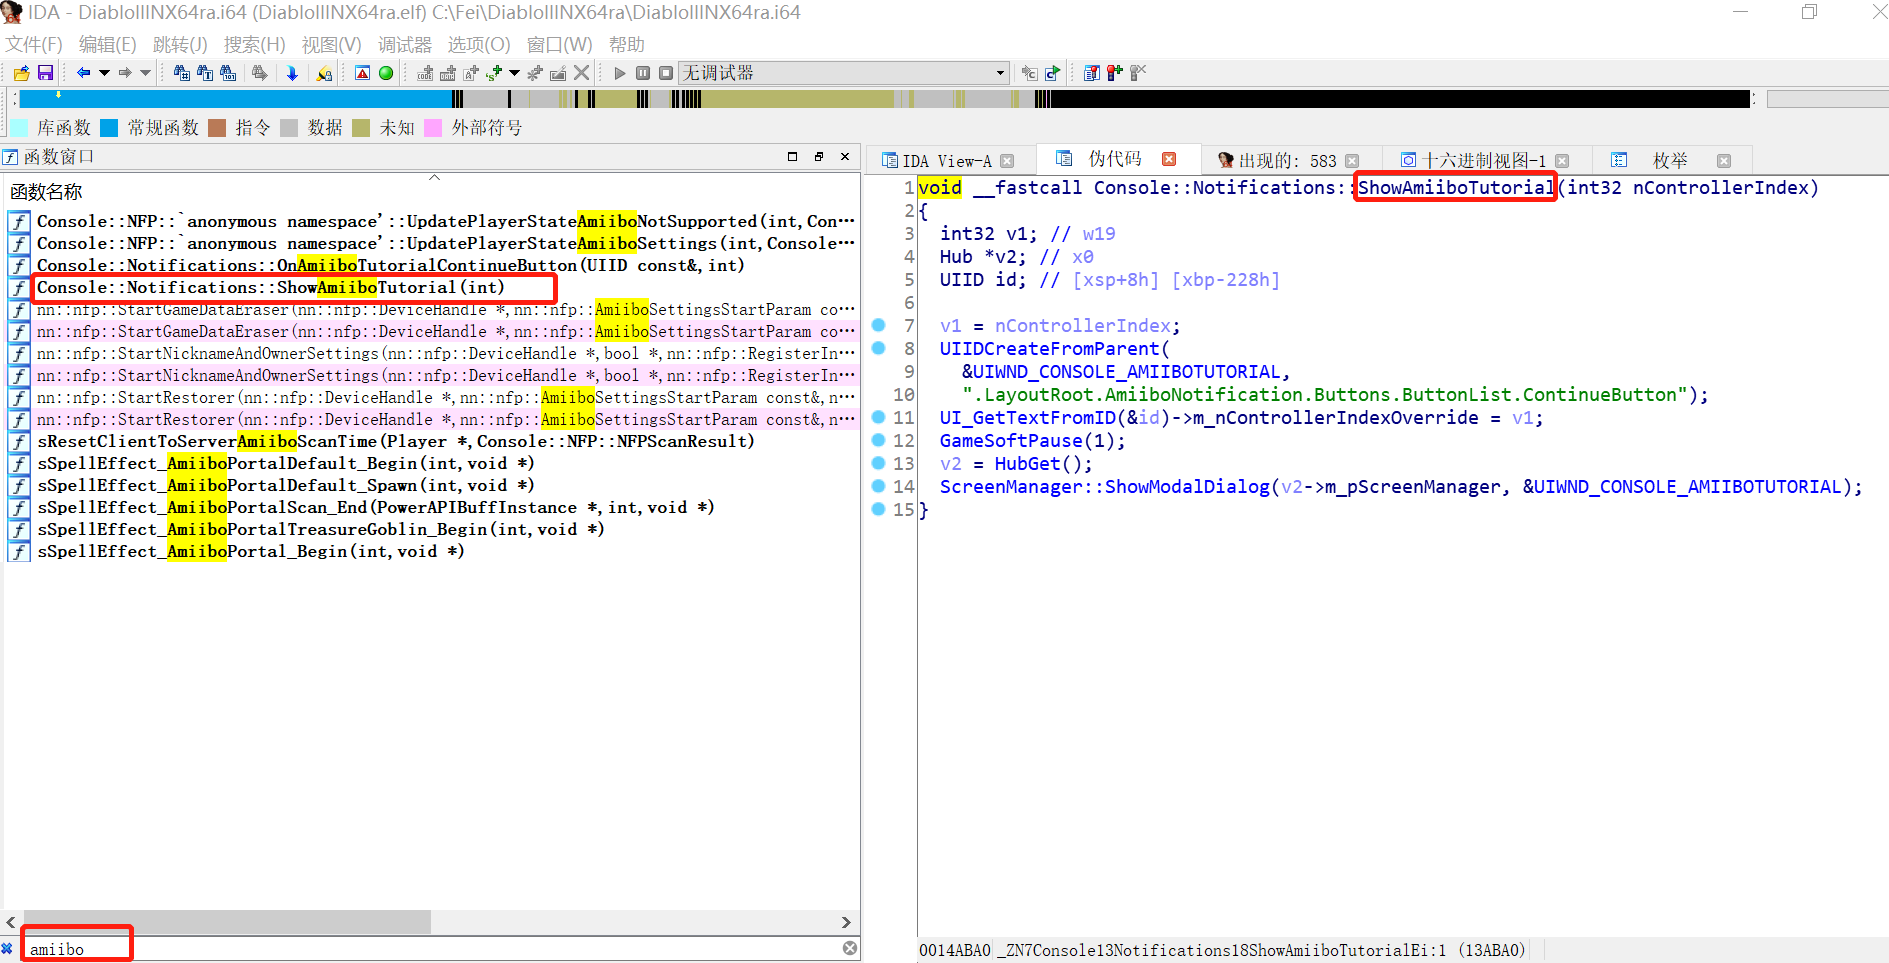Save the database with the floppy icon
The width and height of the screenshot is (1889, 963).
pyautogui.click(x=45, y=73)
